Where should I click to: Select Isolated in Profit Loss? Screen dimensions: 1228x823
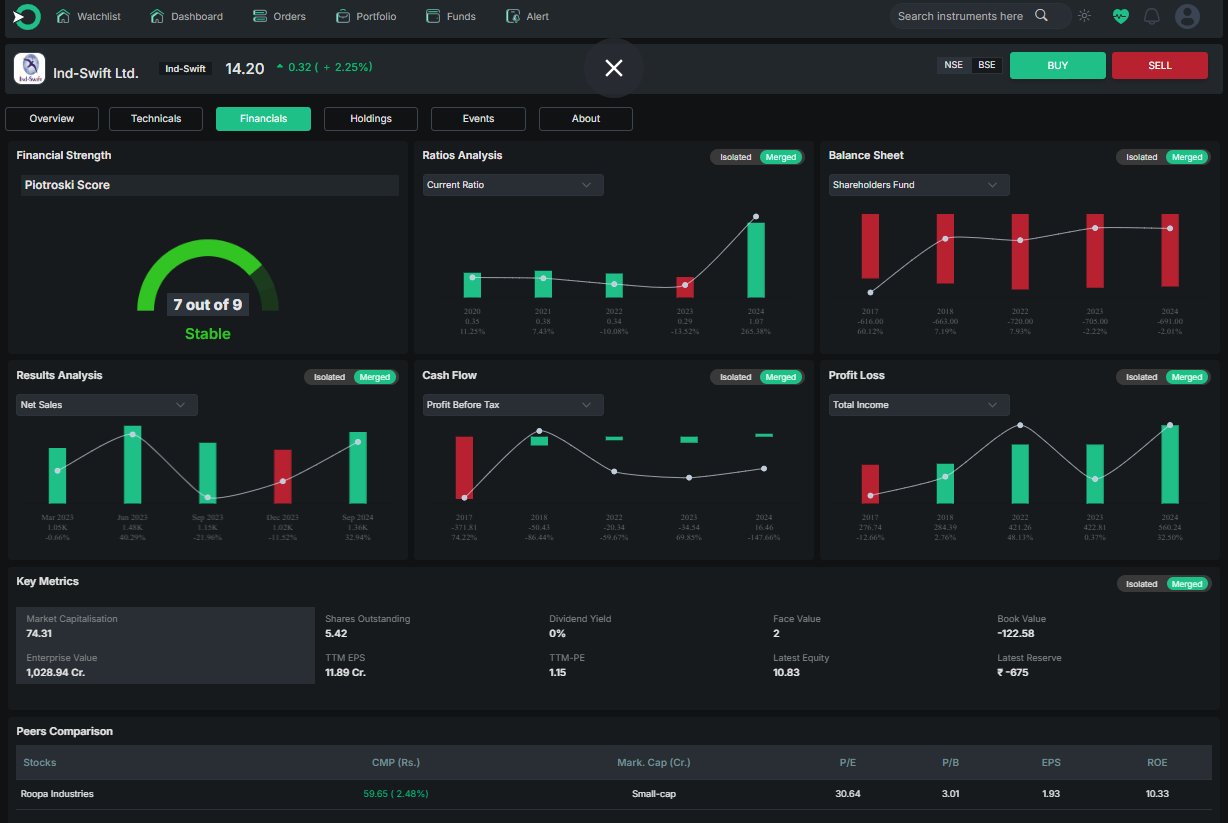(x=1142, y=377)
